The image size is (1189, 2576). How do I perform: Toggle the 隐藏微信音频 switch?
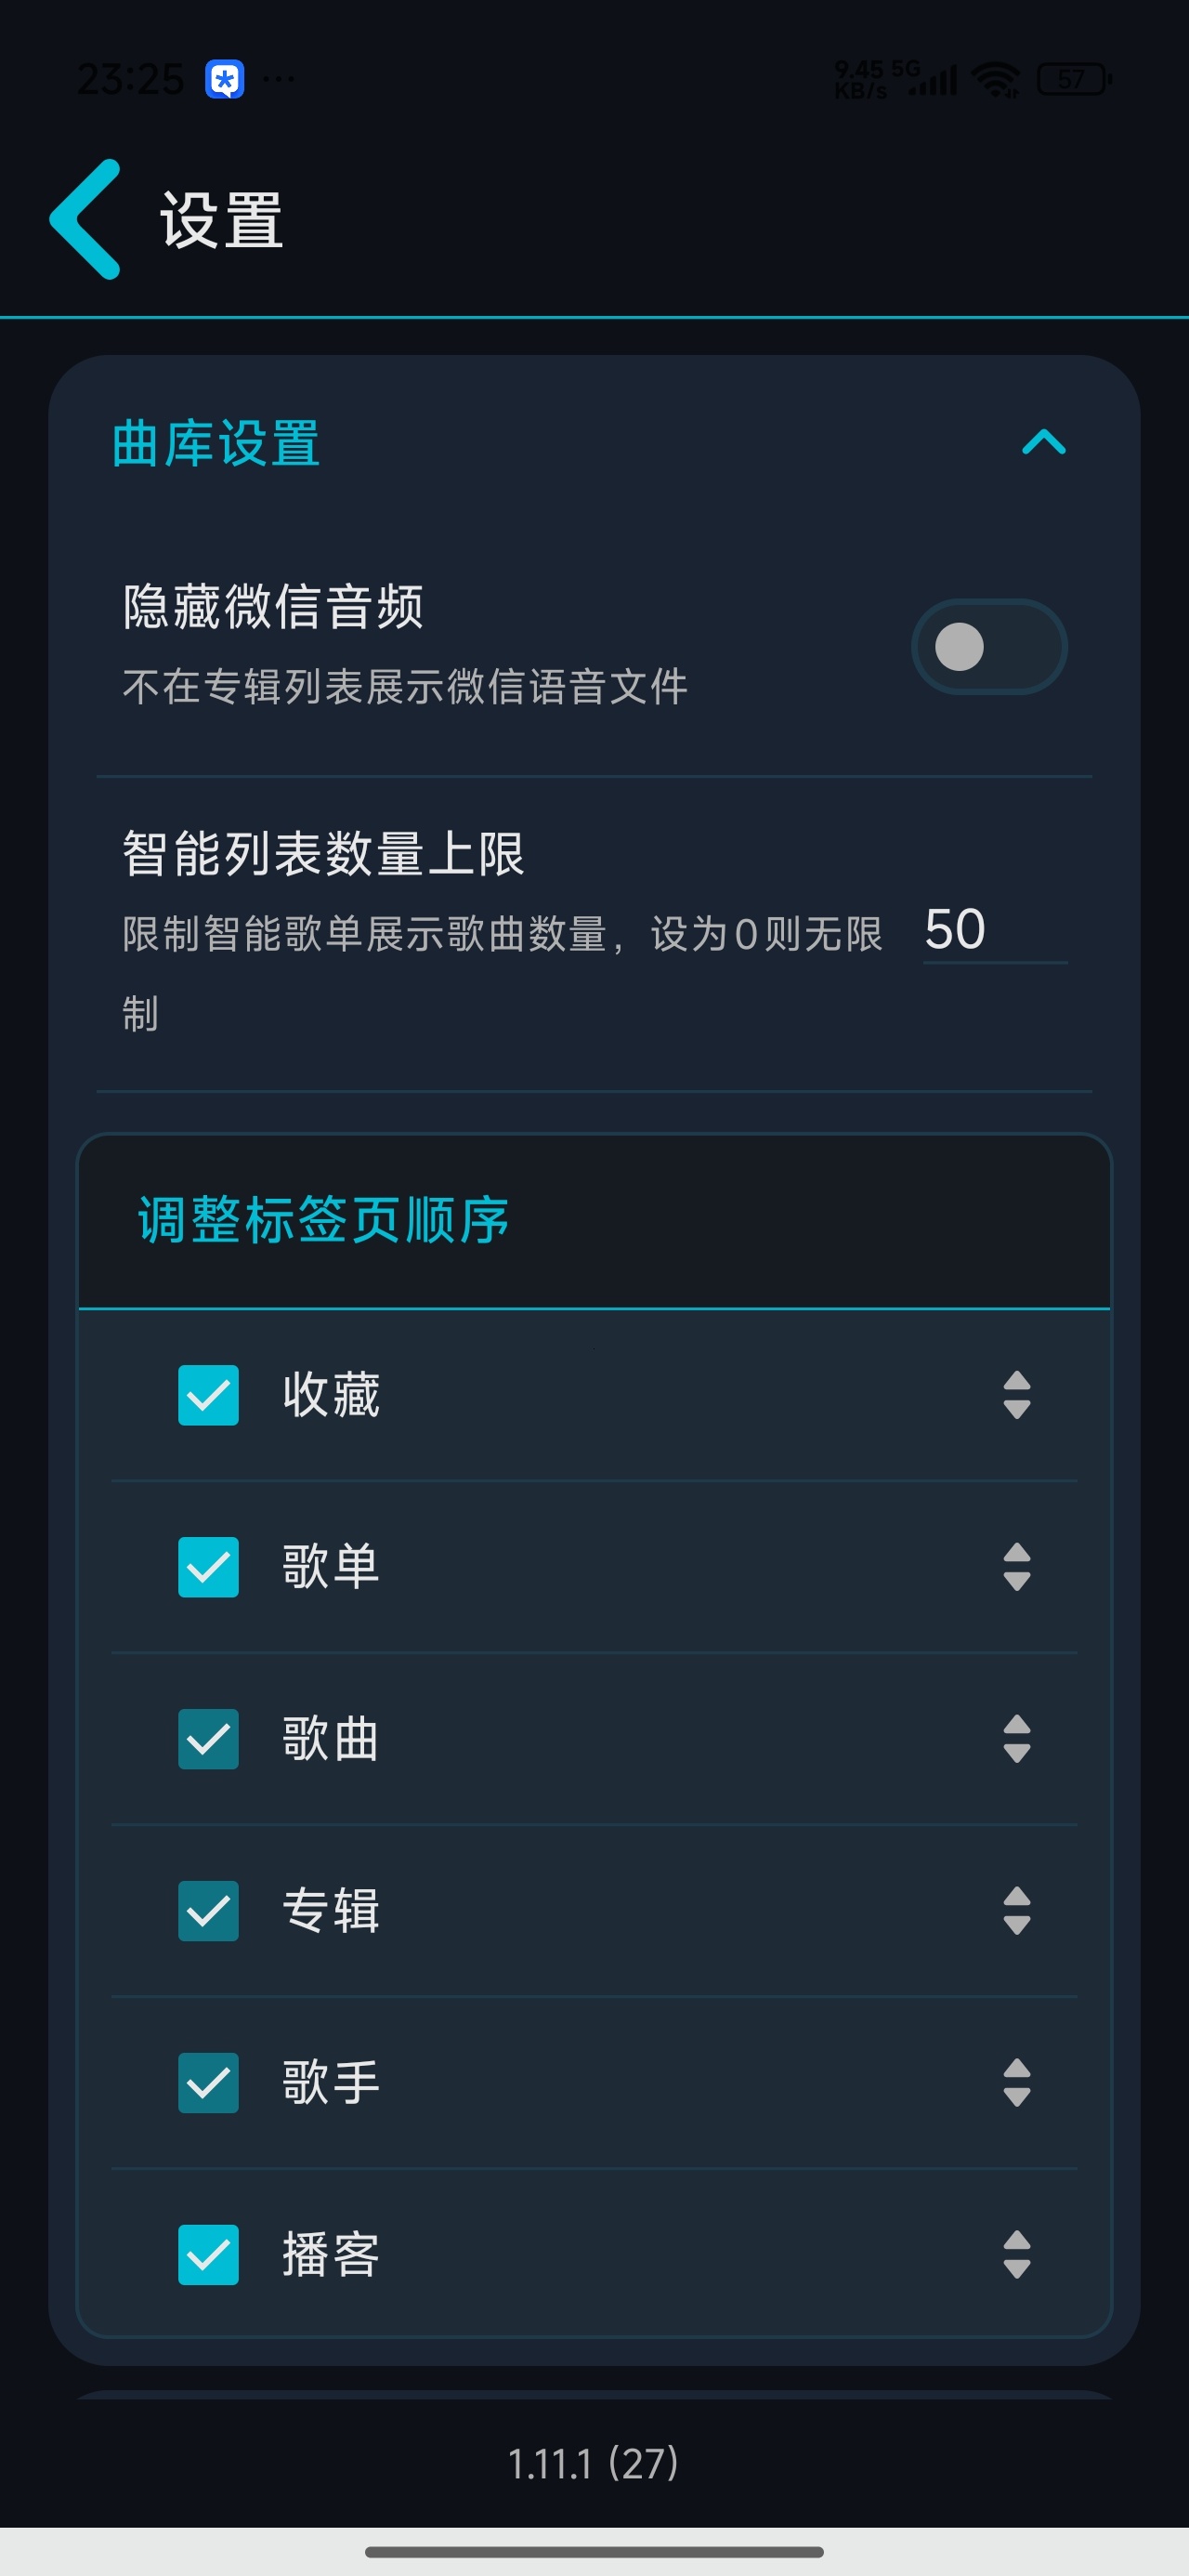[x=988, y=646]
